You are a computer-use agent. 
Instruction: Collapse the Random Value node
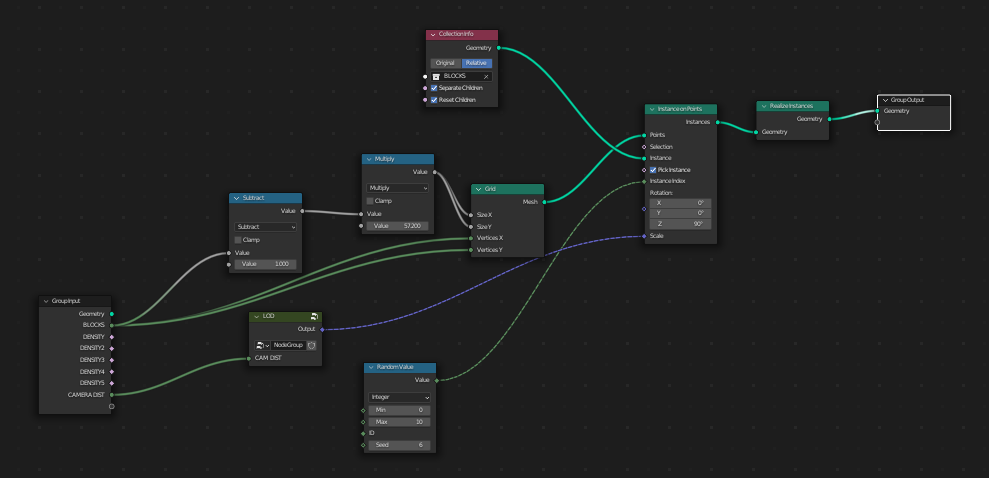point(372,368)
